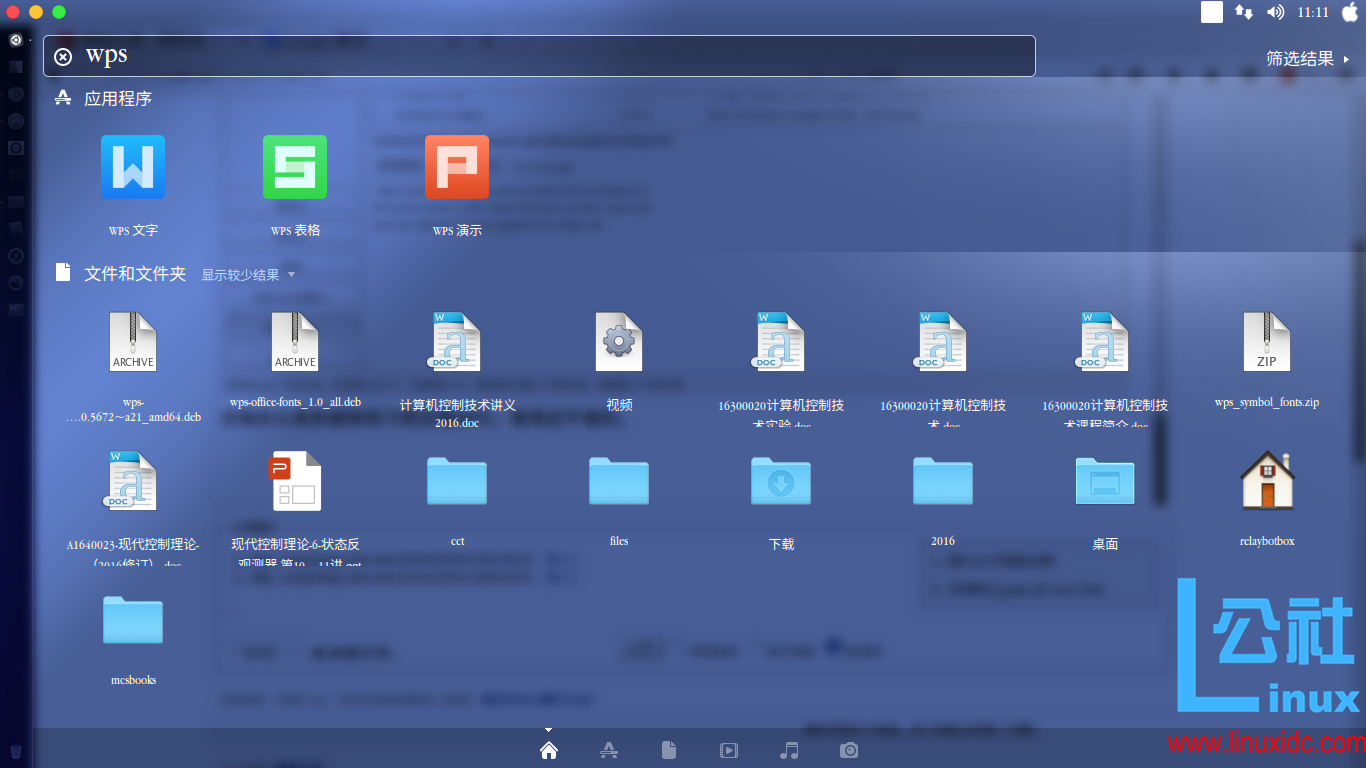This screenshot has height=768, width=1366.
Task: Open the network arrows indicator
Action: click(x=1243, y=12)
